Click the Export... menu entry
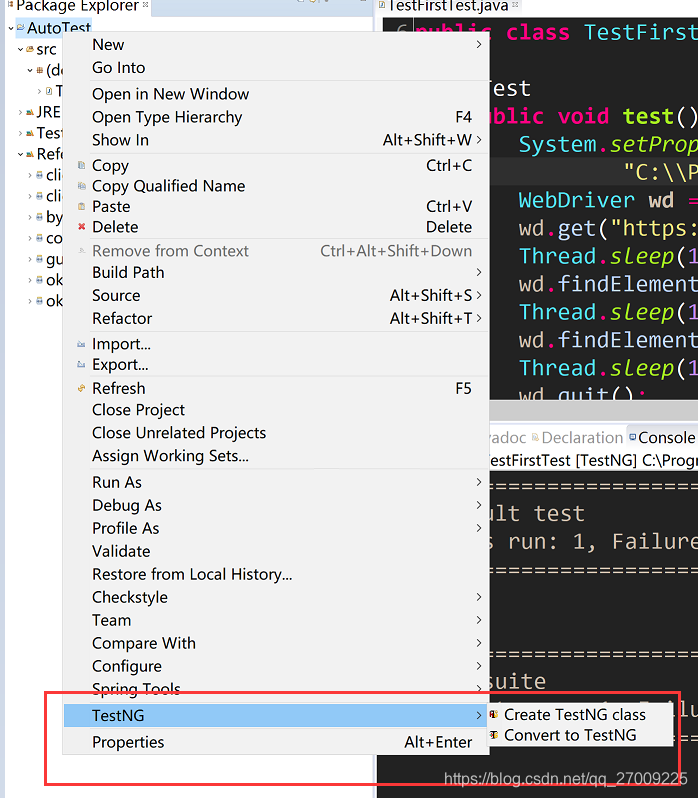The width and height of the screenshot is (698, 798). pyautogui.click(x=276, y=364)
